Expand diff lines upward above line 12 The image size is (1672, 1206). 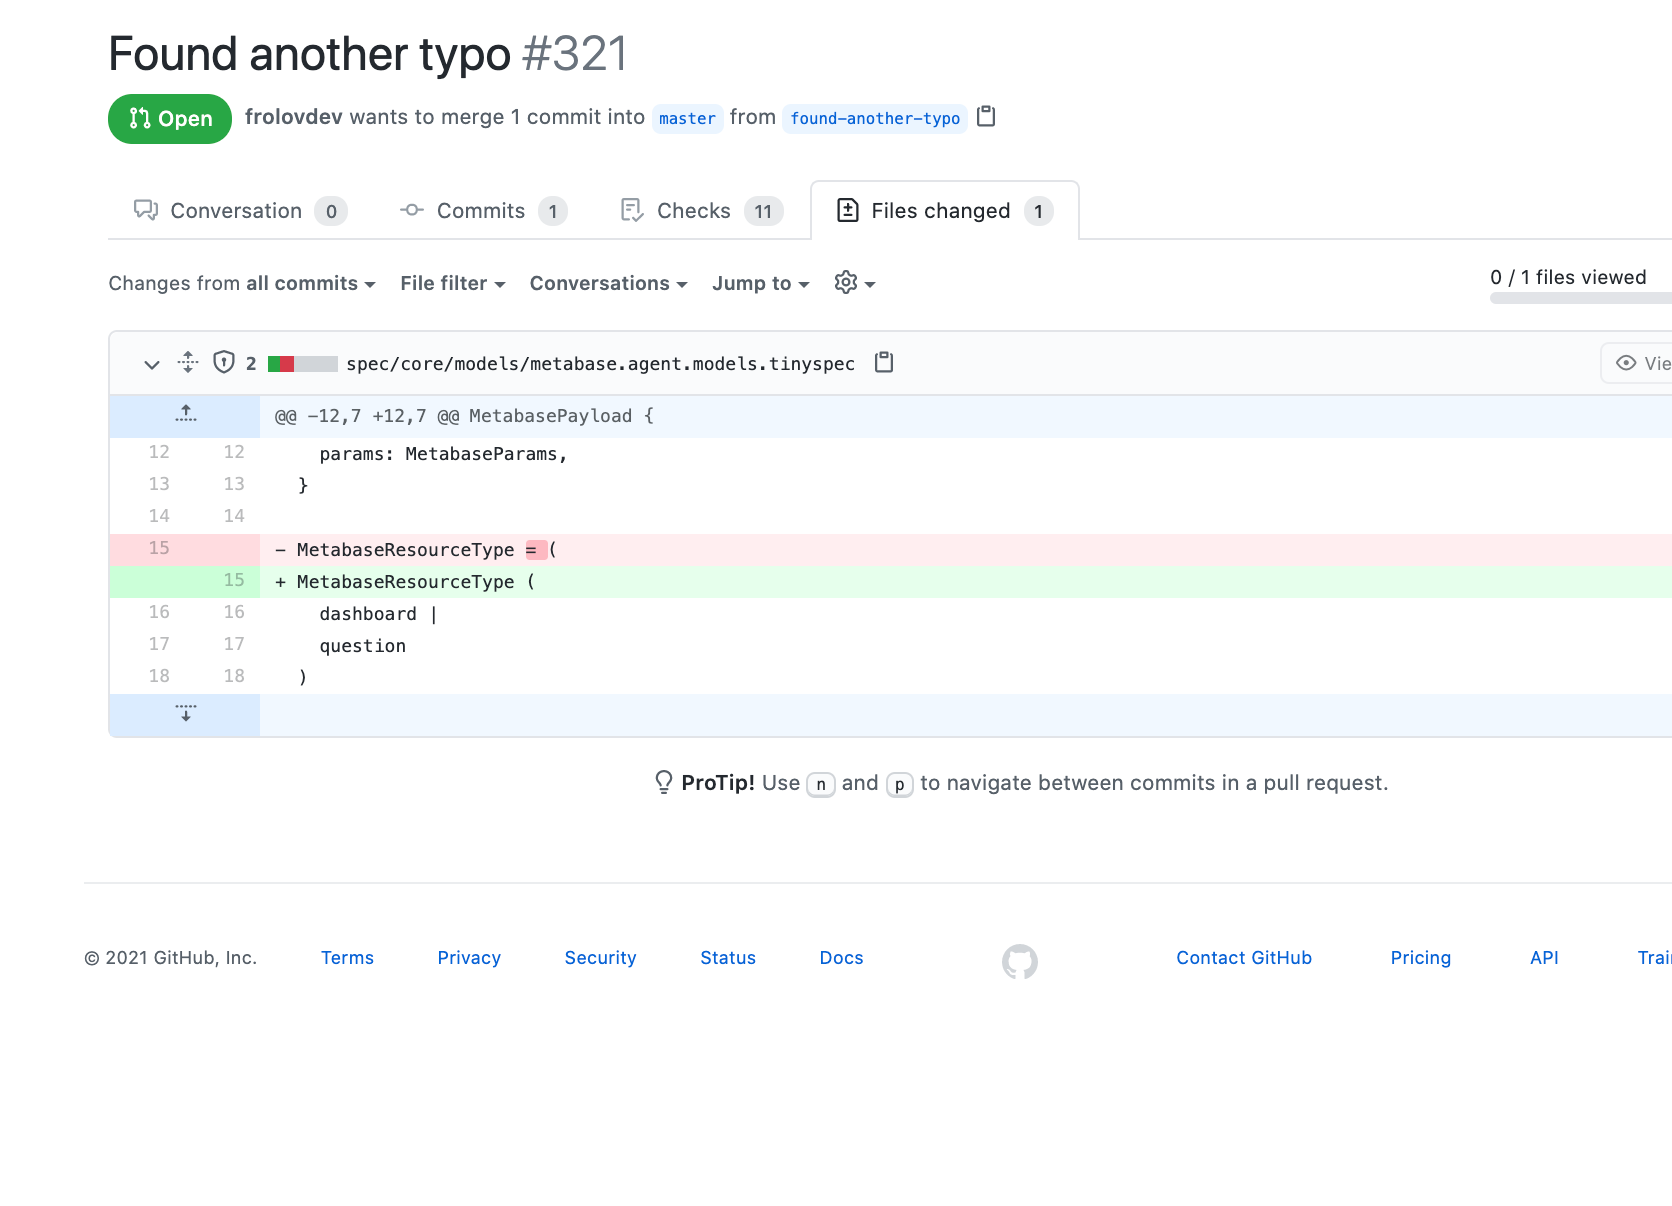pos(185,415)
